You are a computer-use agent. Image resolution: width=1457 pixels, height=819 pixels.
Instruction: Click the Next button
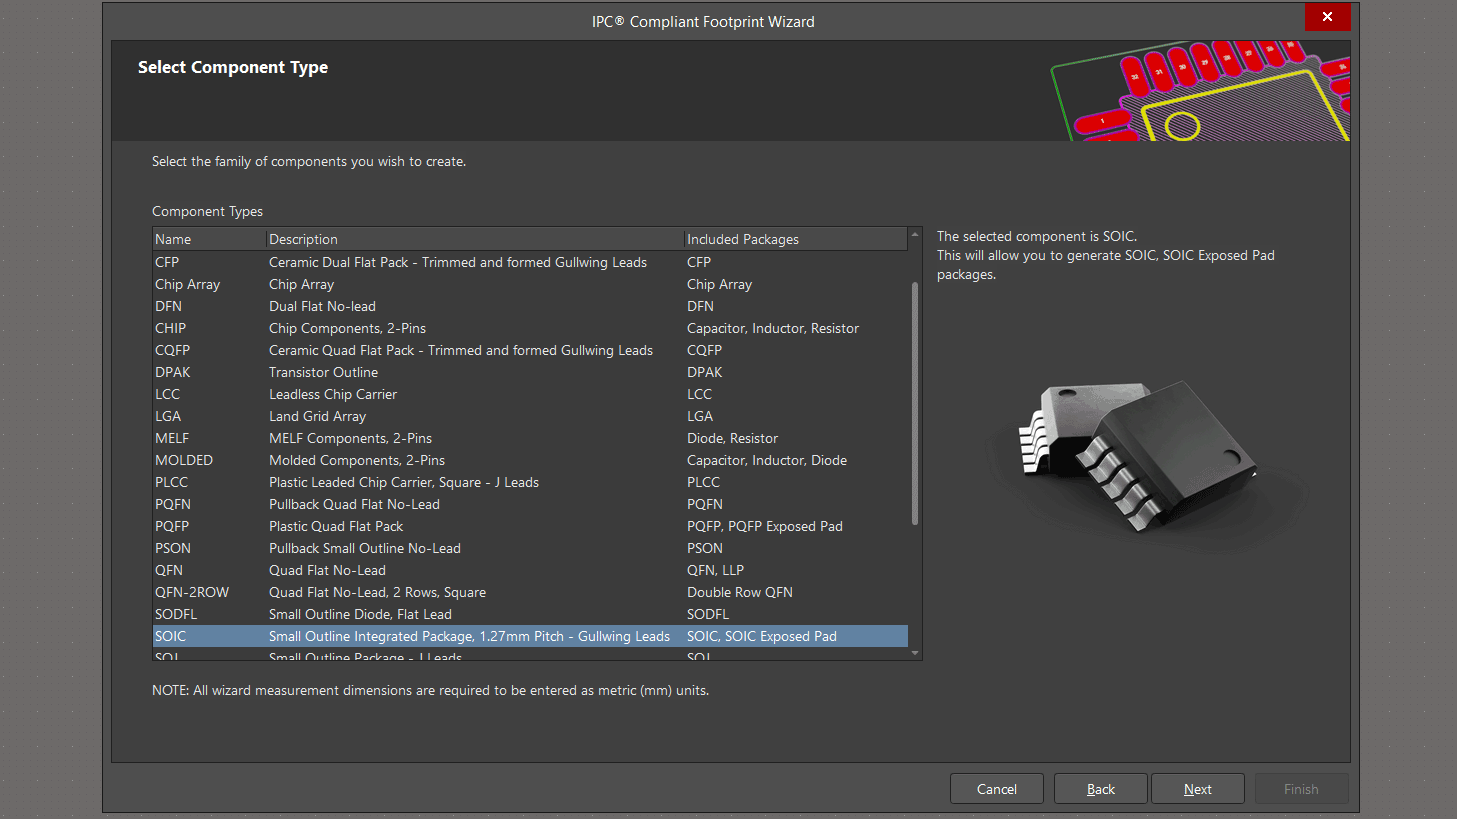(x=1197, y=789)
